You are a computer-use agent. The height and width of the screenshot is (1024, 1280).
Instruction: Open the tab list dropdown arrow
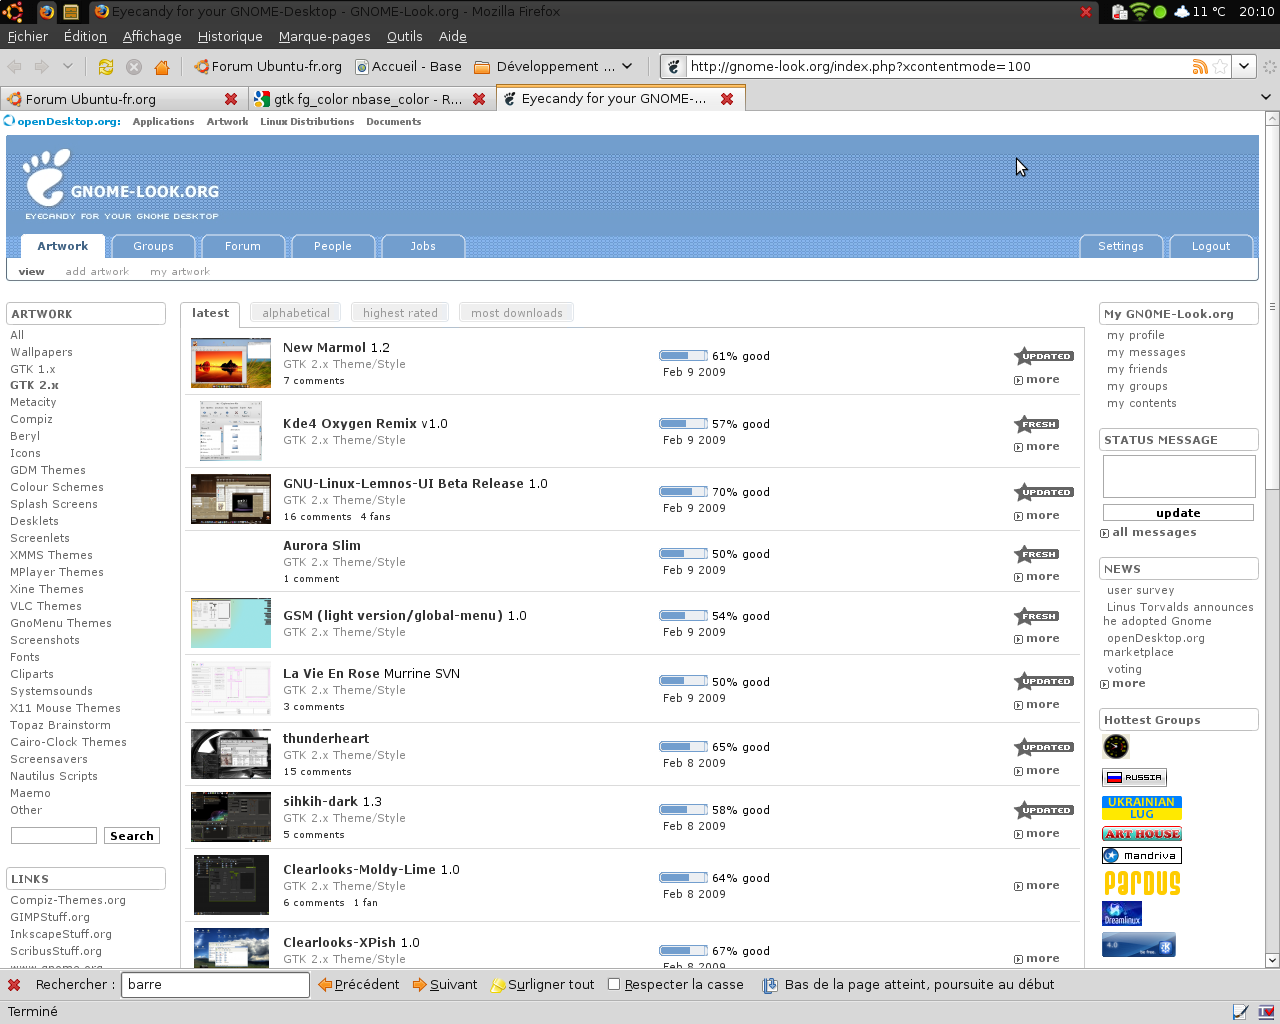pos(1266,98)
